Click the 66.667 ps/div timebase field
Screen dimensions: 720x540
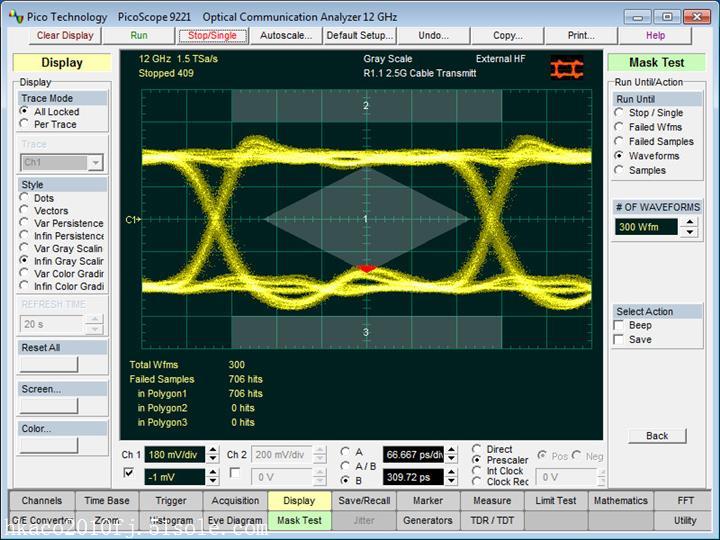click(413, 455)
